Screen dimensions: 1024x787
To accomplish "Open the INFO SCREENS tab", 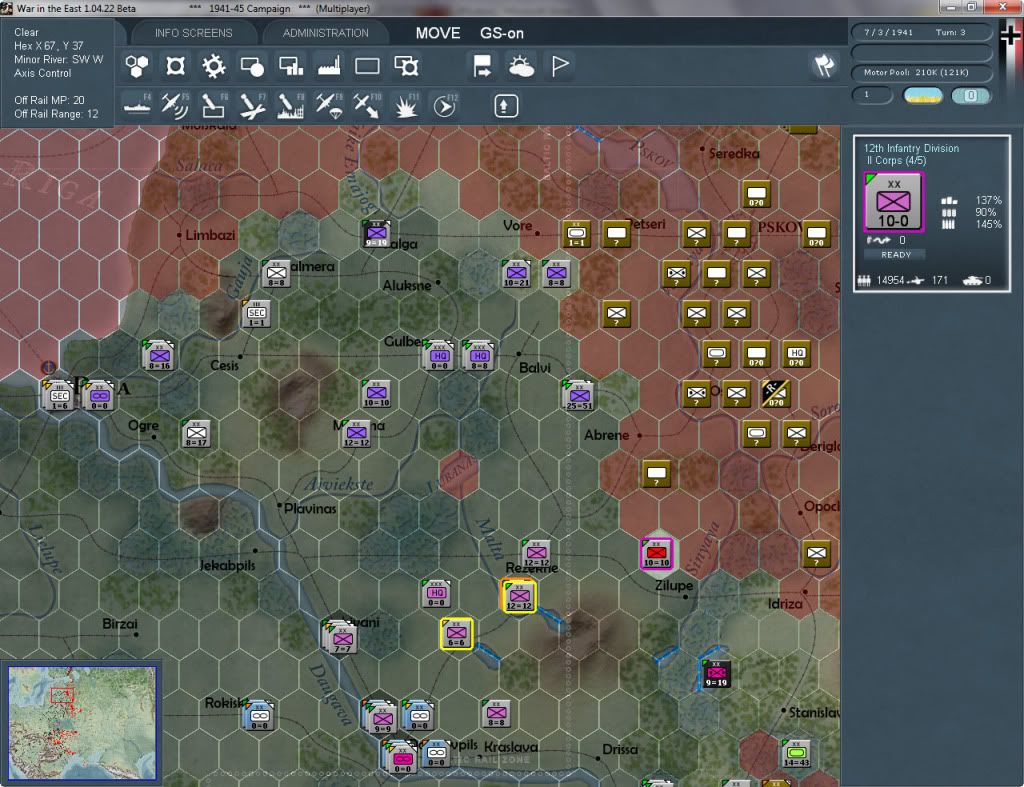I will [193, 33].
